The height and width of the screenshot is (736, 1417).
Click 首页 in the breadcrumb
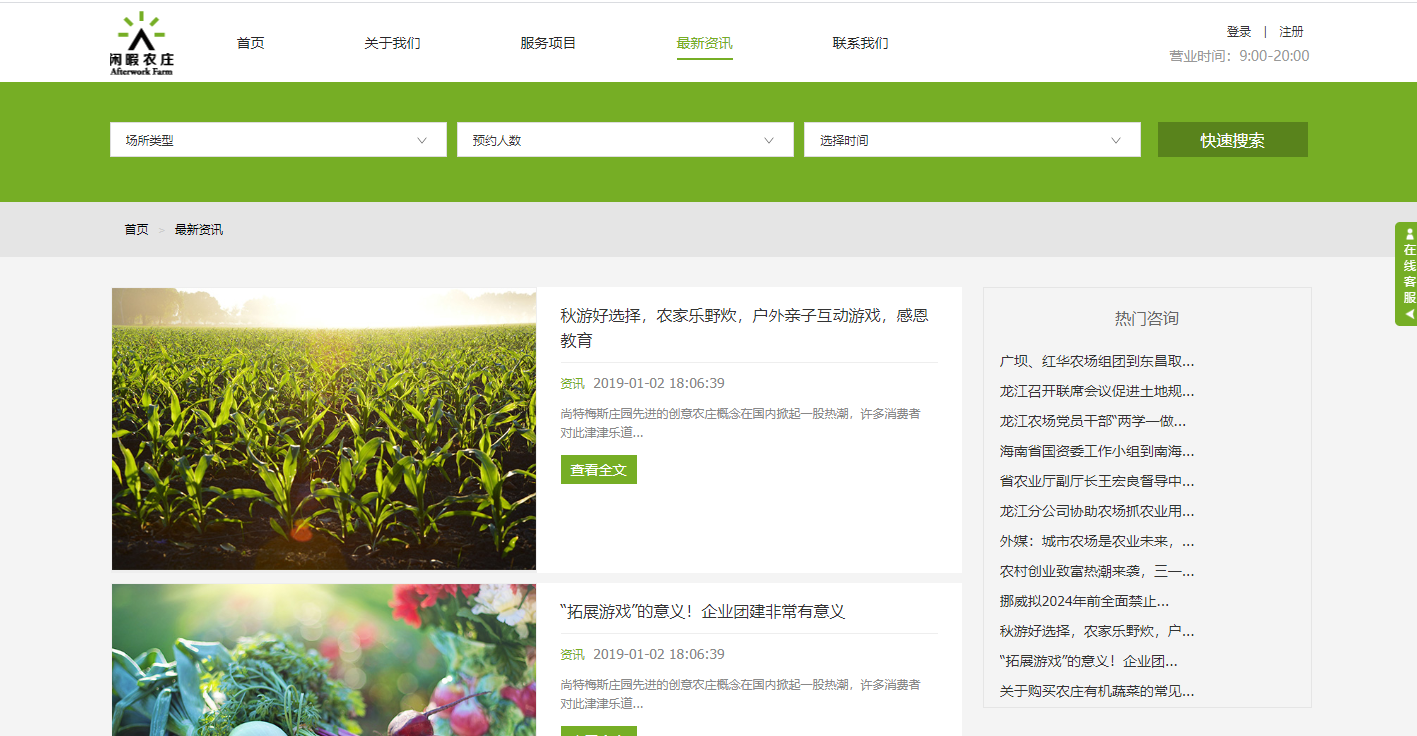click(x=136, y=230)
